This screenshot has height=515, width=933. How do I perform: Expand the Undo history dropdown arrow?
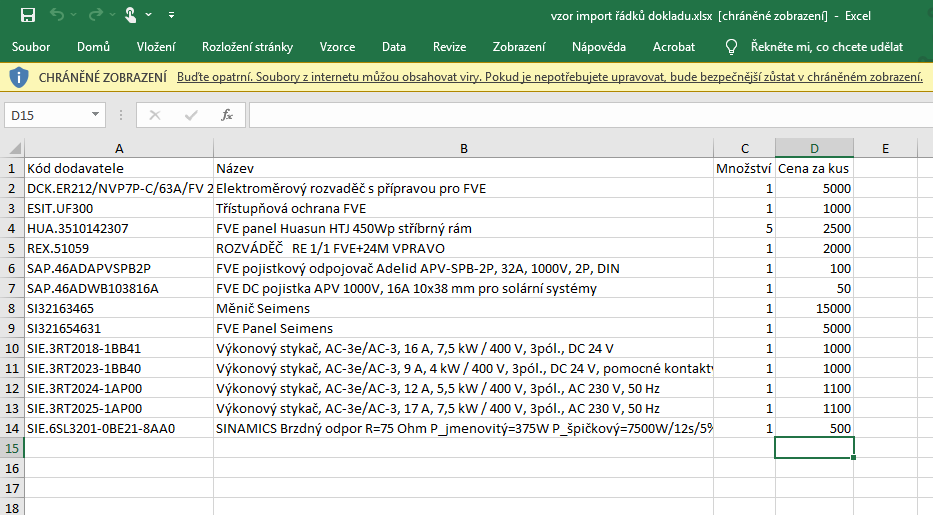pyautogui.click(x=73, y=14)
